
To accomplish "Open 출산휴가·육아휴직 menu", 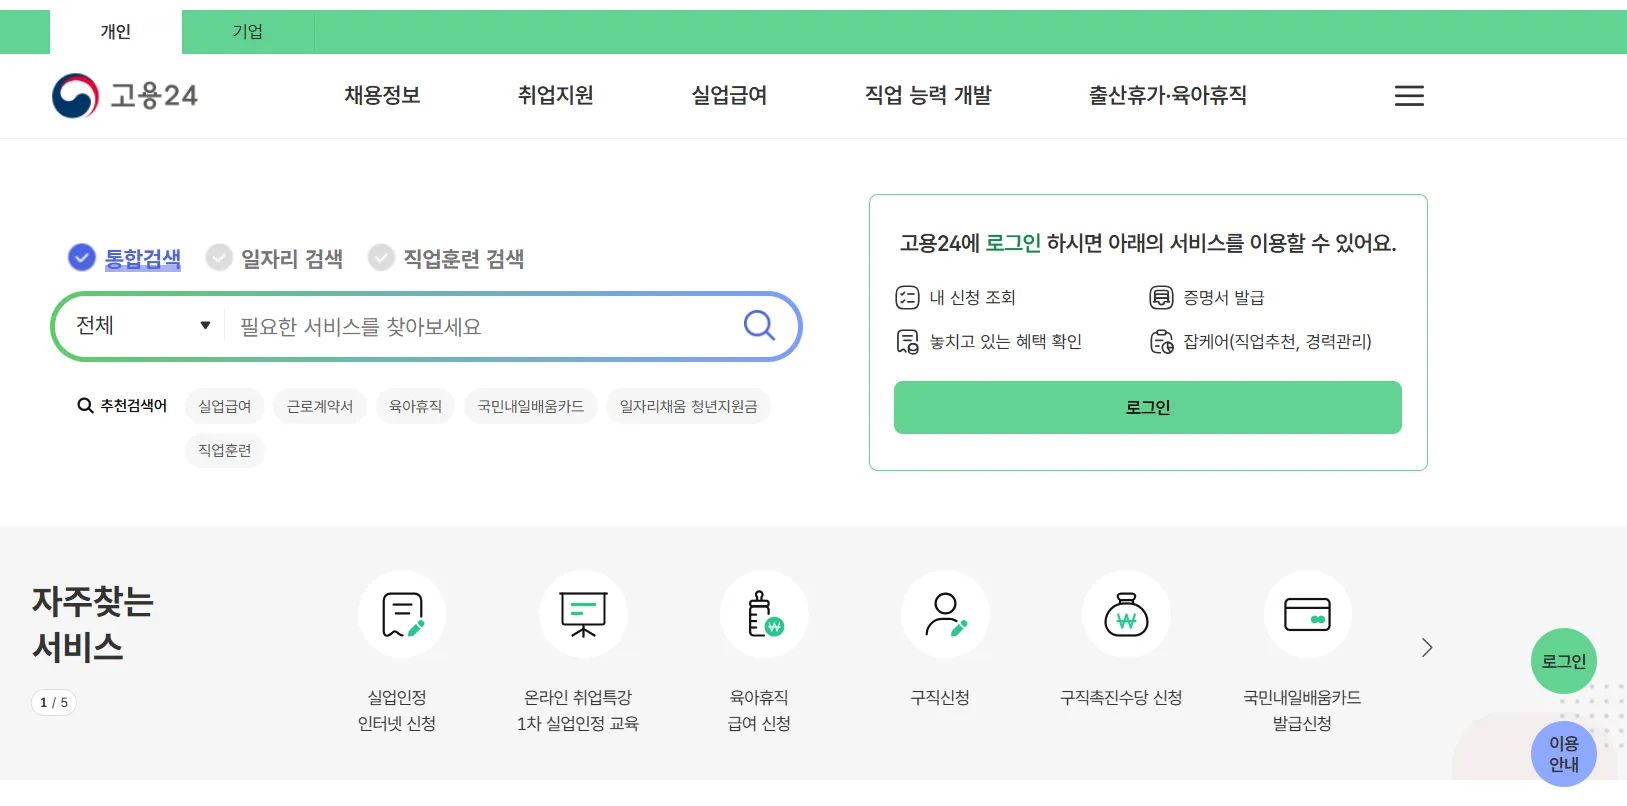I will tap(1168, 95).
